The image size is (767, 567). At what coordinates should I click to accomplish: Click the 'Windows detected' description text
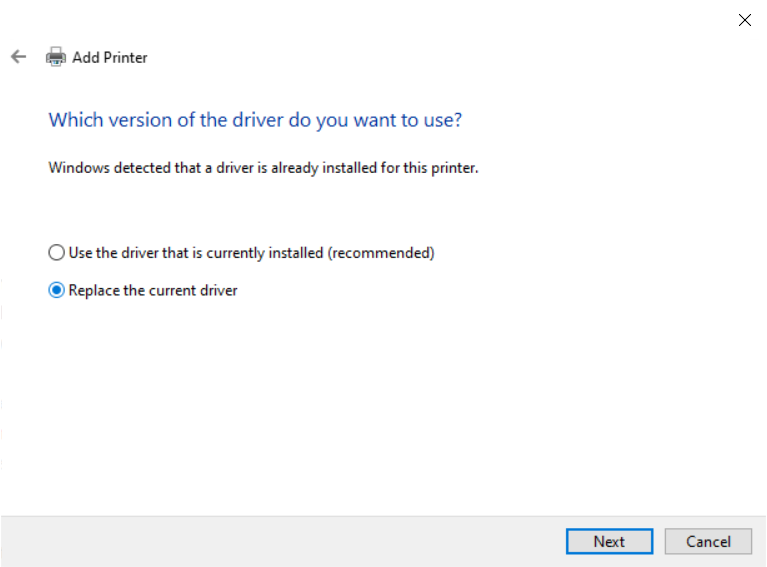(263, 168)
